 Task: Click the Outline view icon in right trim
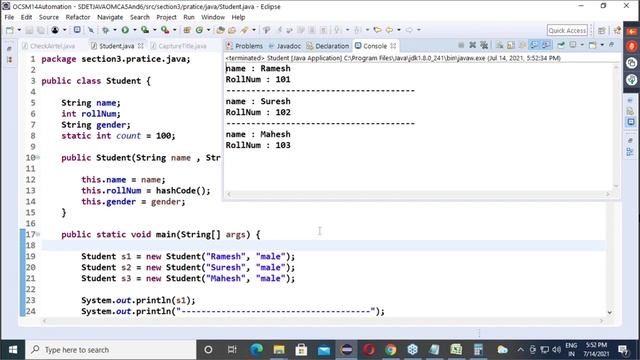tap(630, 152)
